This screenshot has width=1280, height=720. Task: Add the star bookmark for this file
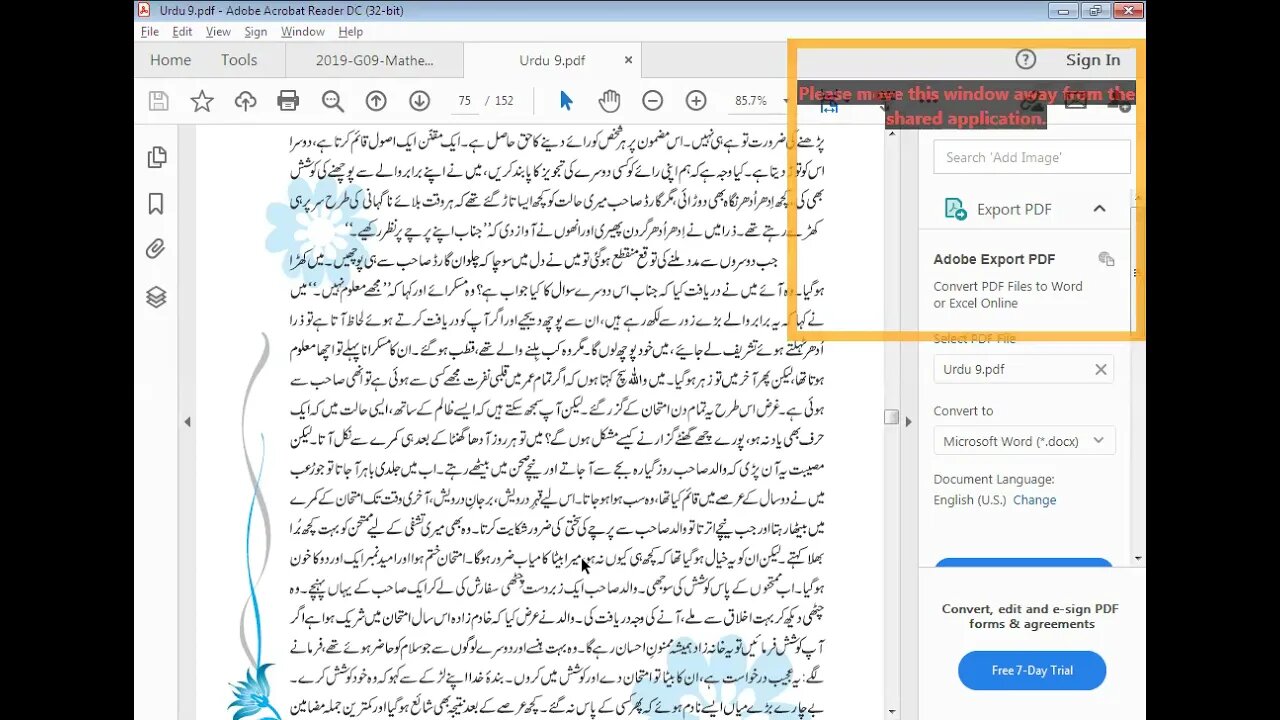[202, 101]
